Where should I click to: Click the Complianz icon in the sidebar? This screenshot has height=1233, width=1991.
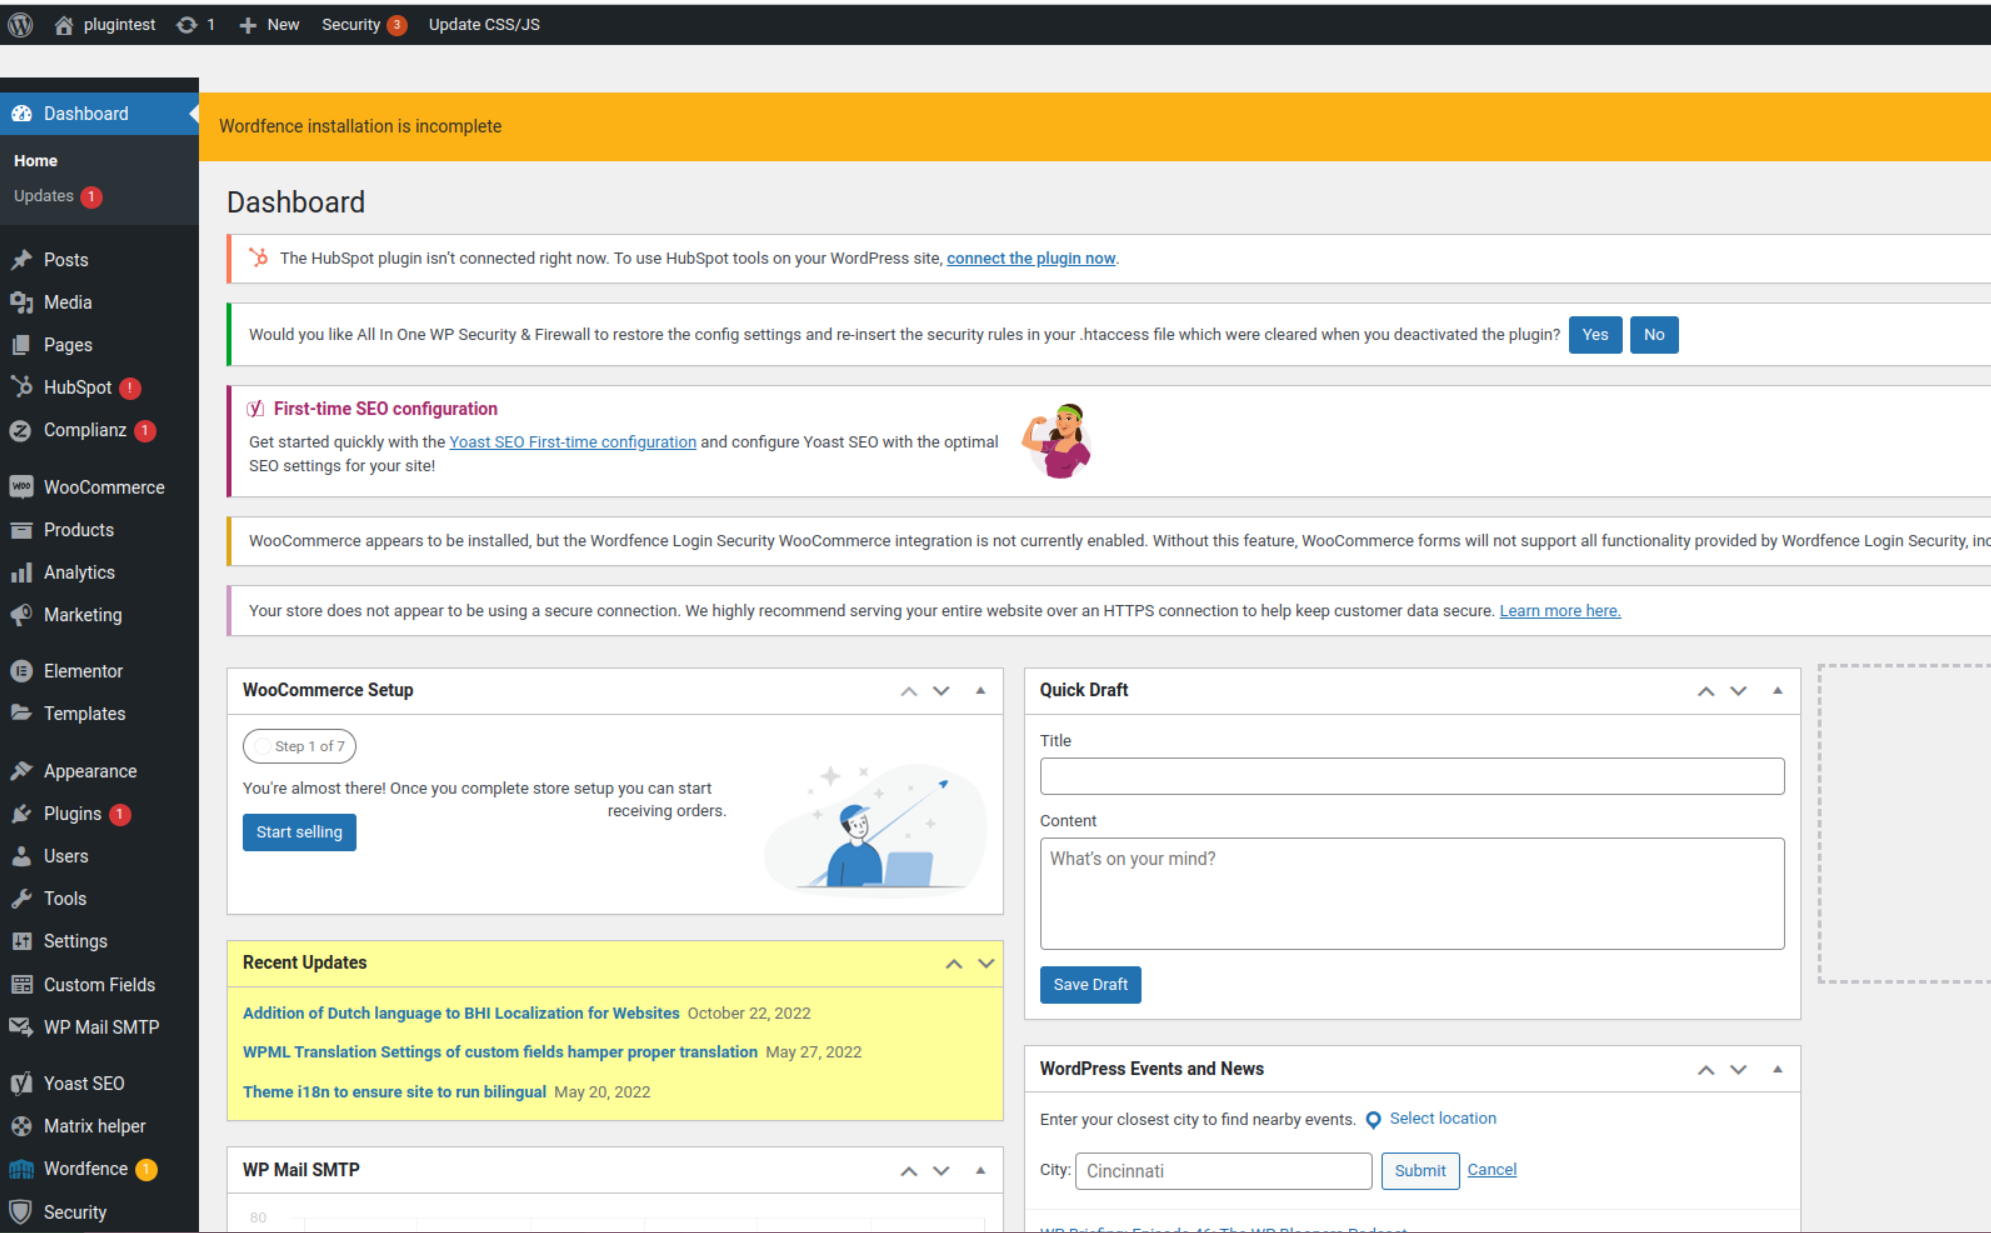coord(21,431)
